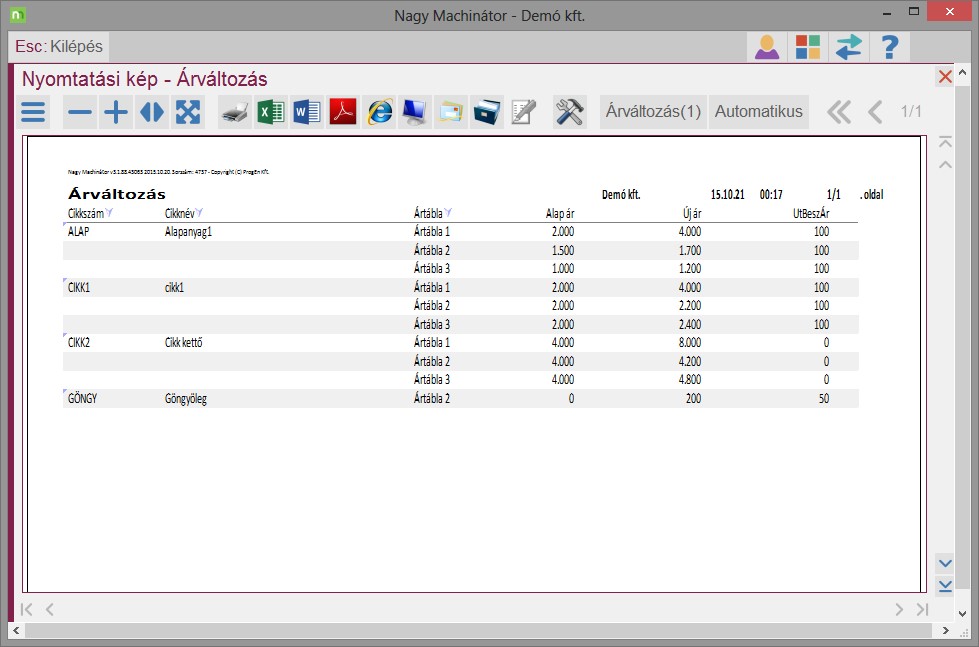Zoom out with the minus icon
This screenshot has width=979, height=647.
coord(80,112)
